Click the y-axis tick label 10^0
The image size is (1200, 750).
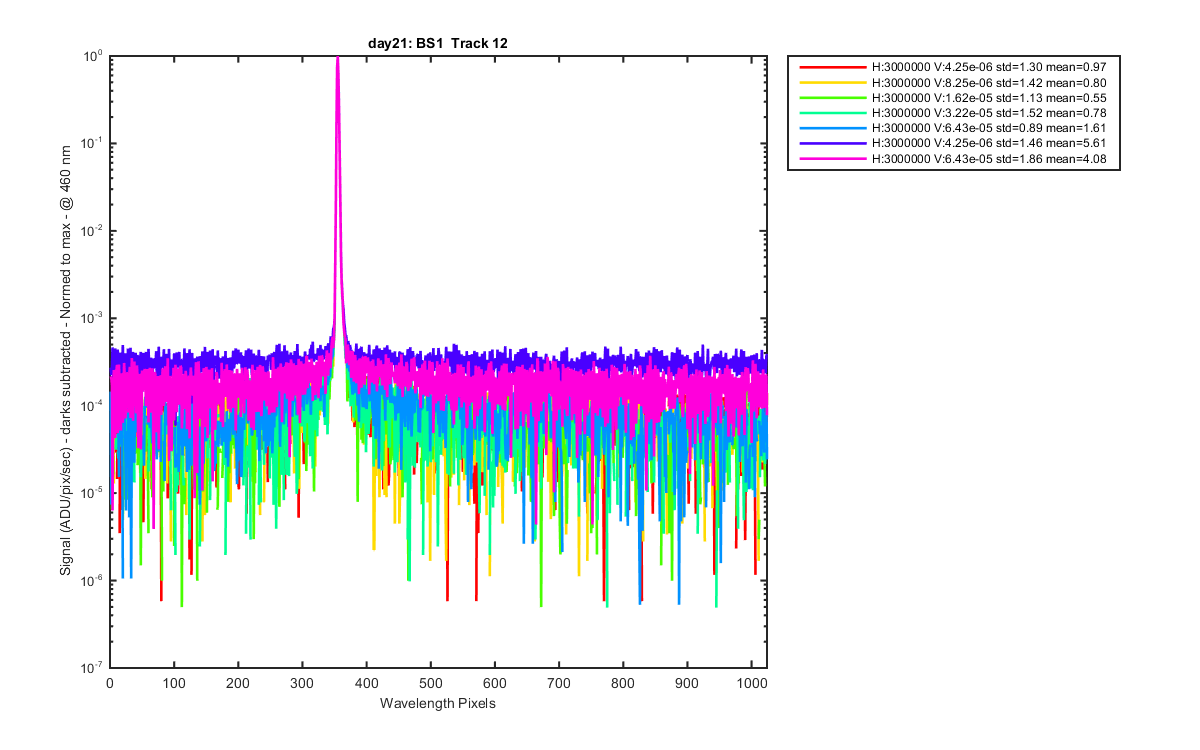[x=94, y=56]
